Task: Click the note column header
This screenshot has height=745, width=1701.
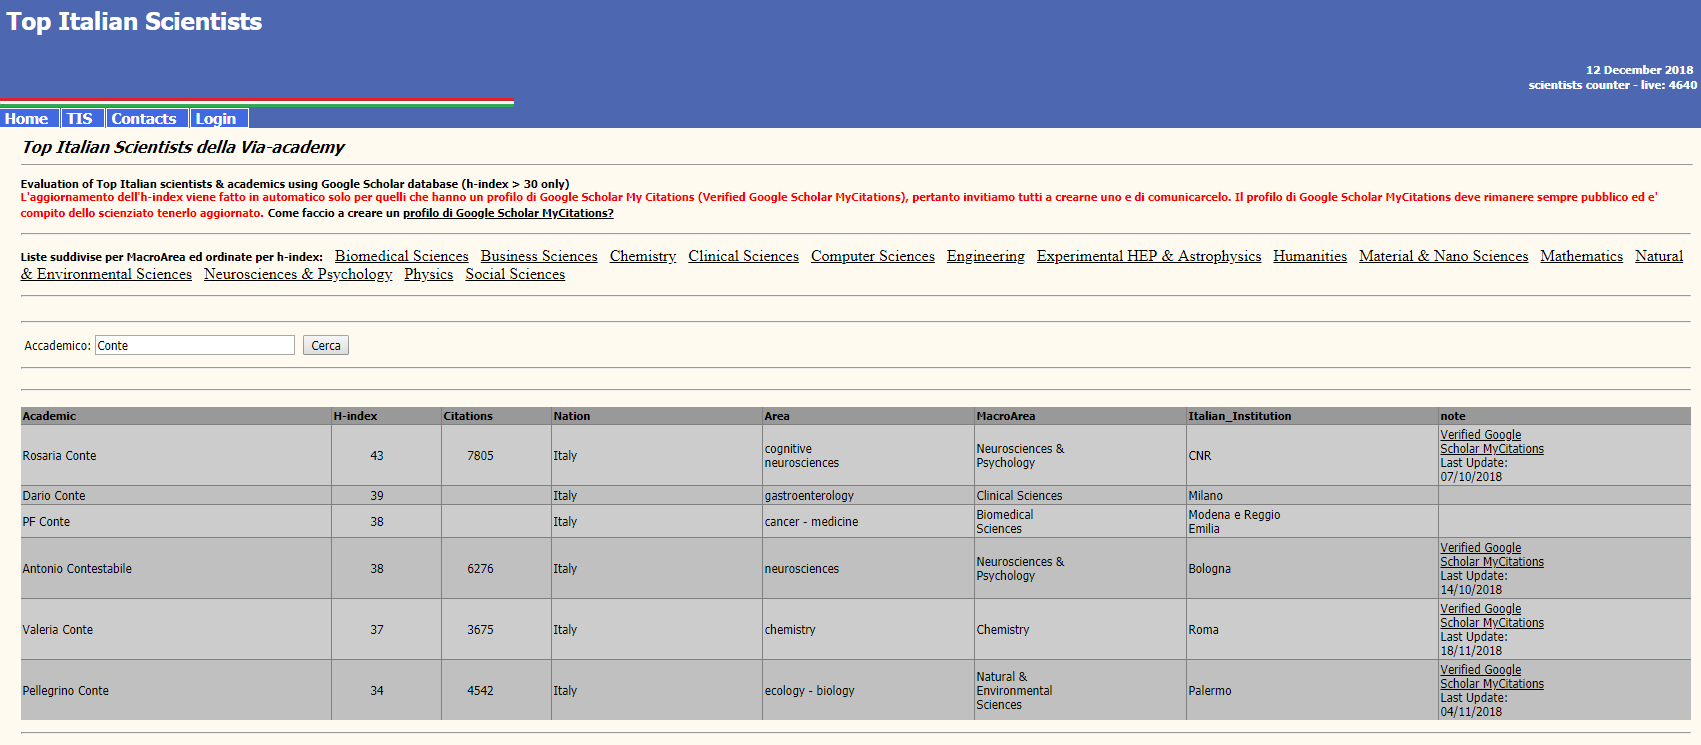Action: coord(1565,416)
